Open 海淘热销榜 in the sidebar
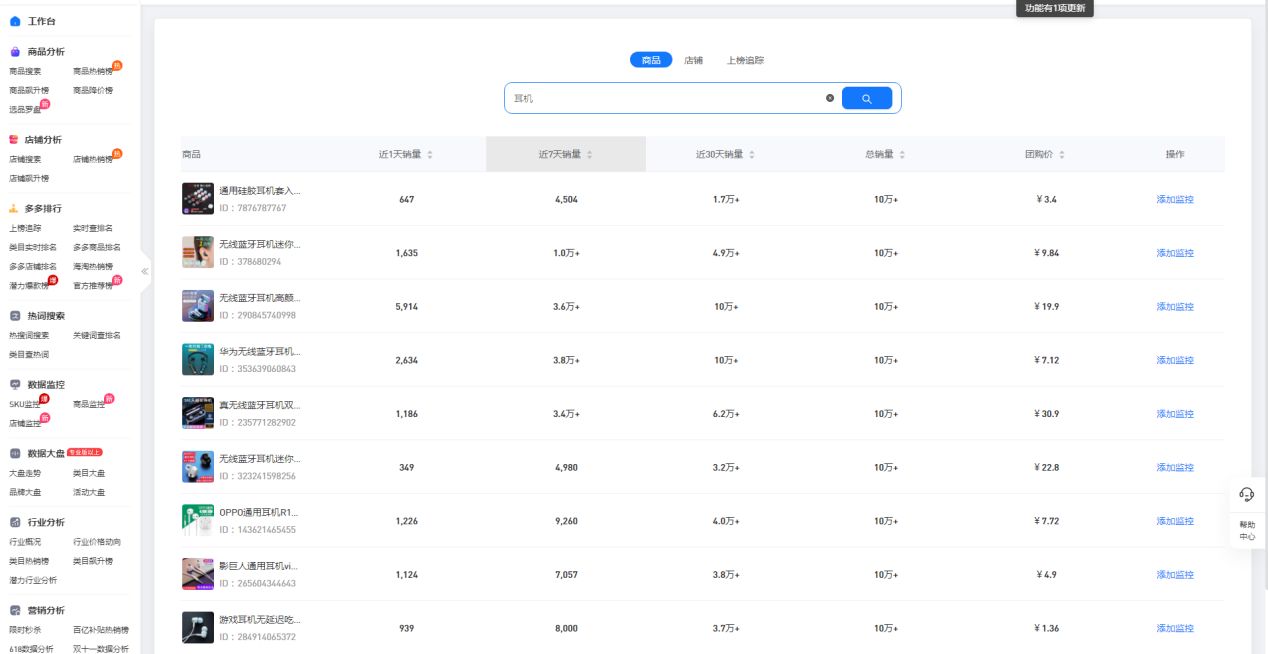Screen dimensions: 1268x654 93,266
